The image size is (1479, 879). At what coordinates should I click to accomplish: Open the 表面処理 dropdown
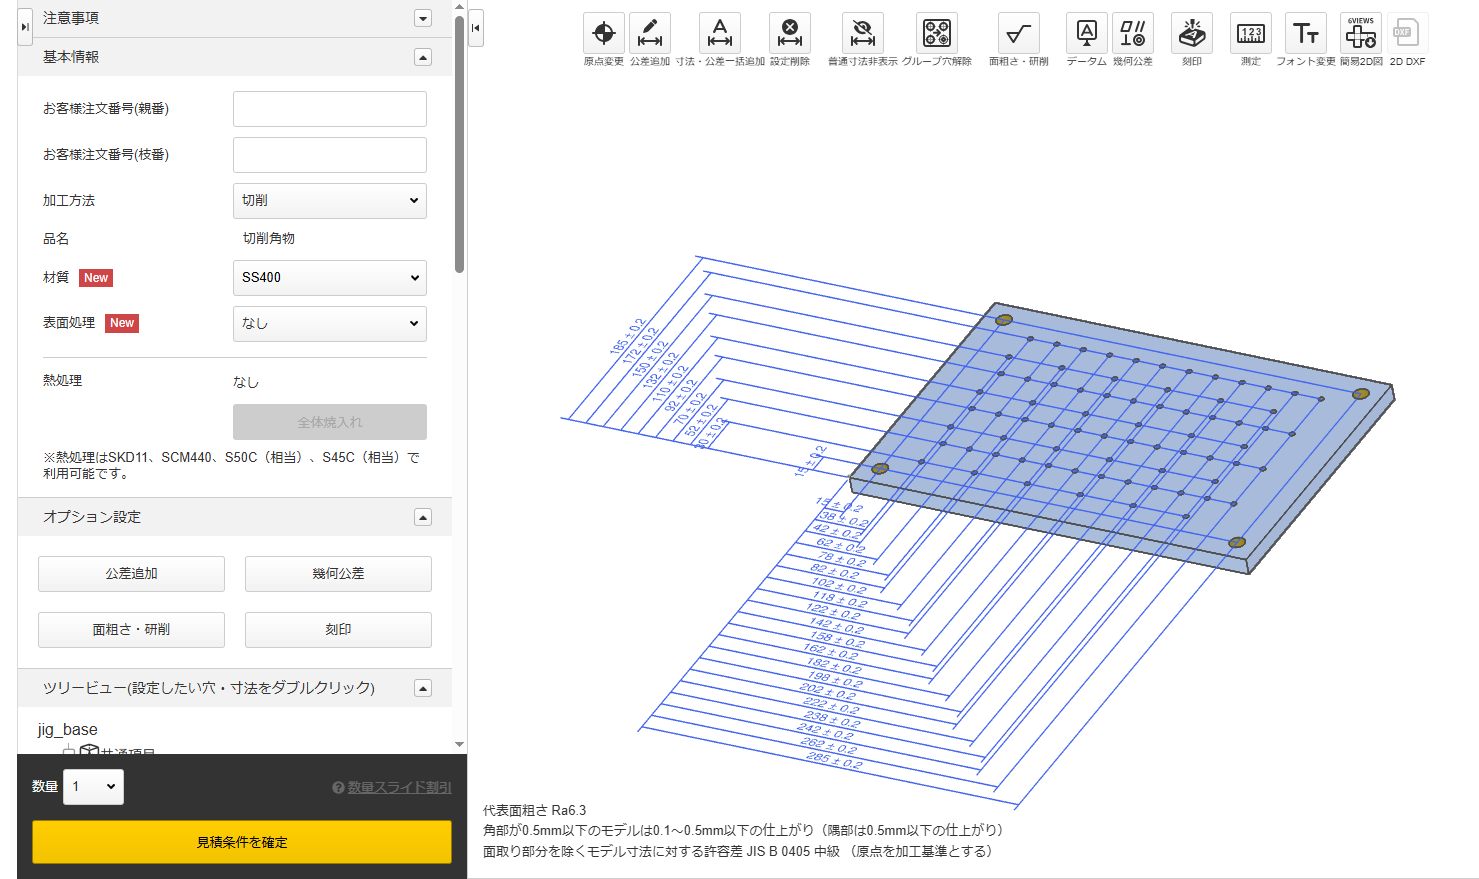(329, 324)
